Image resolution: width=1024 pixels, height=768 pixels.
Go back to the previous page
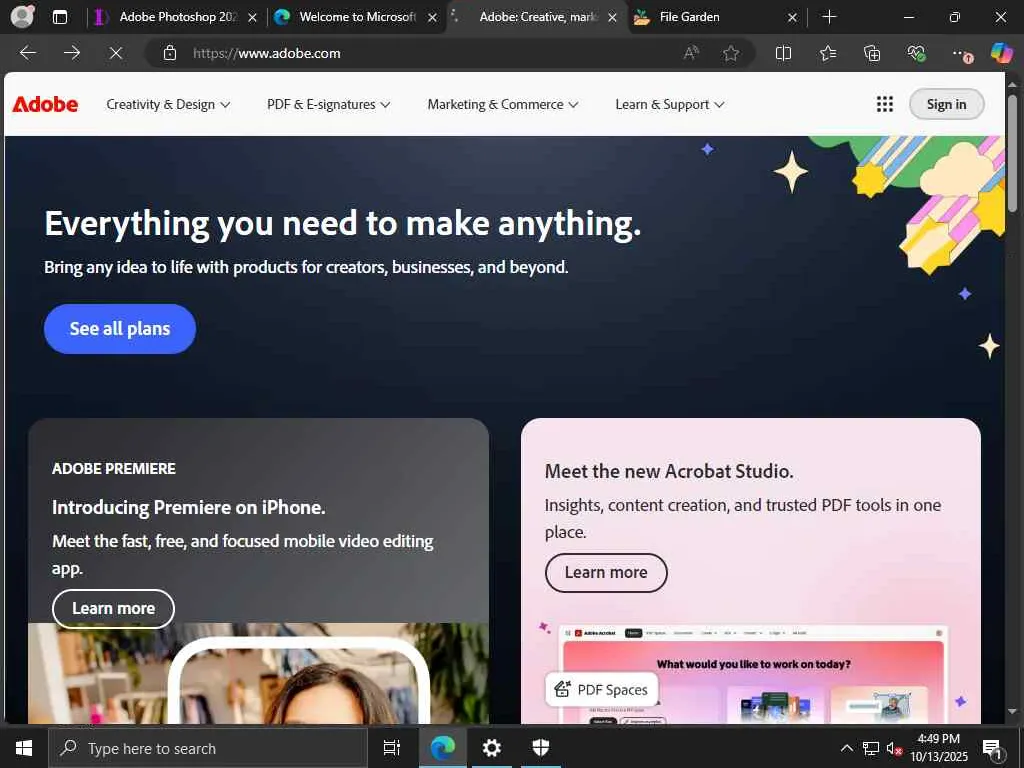point(28,53)
